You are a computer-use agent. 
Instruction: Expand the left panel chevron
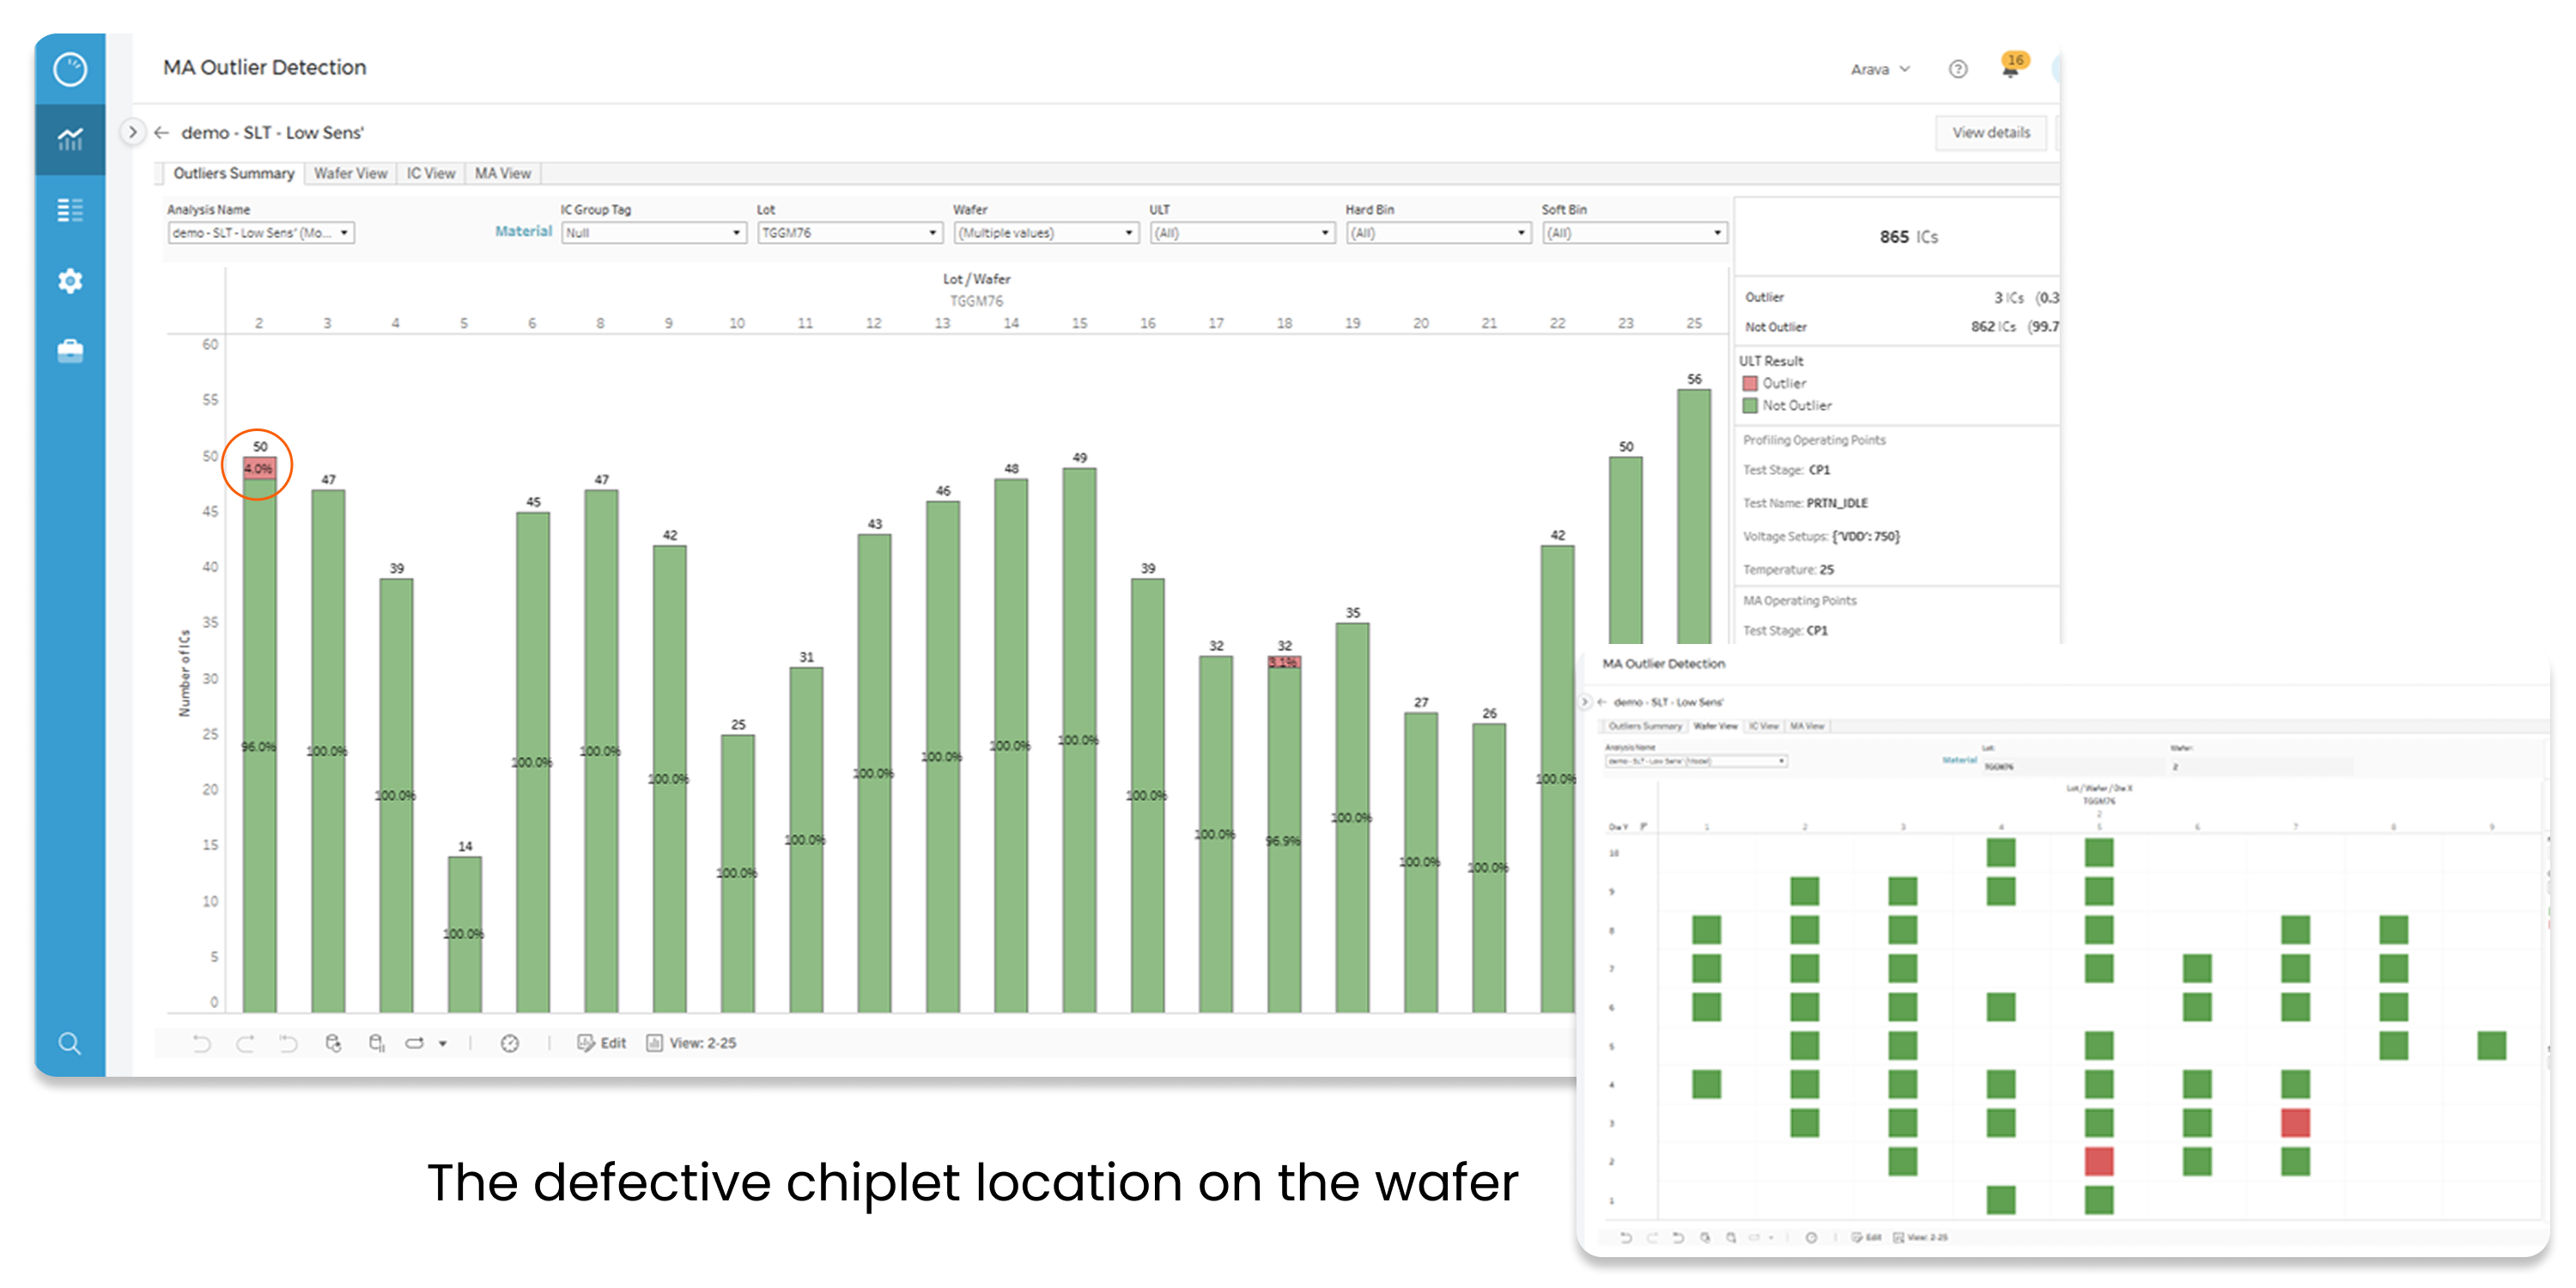coord(132,132)
